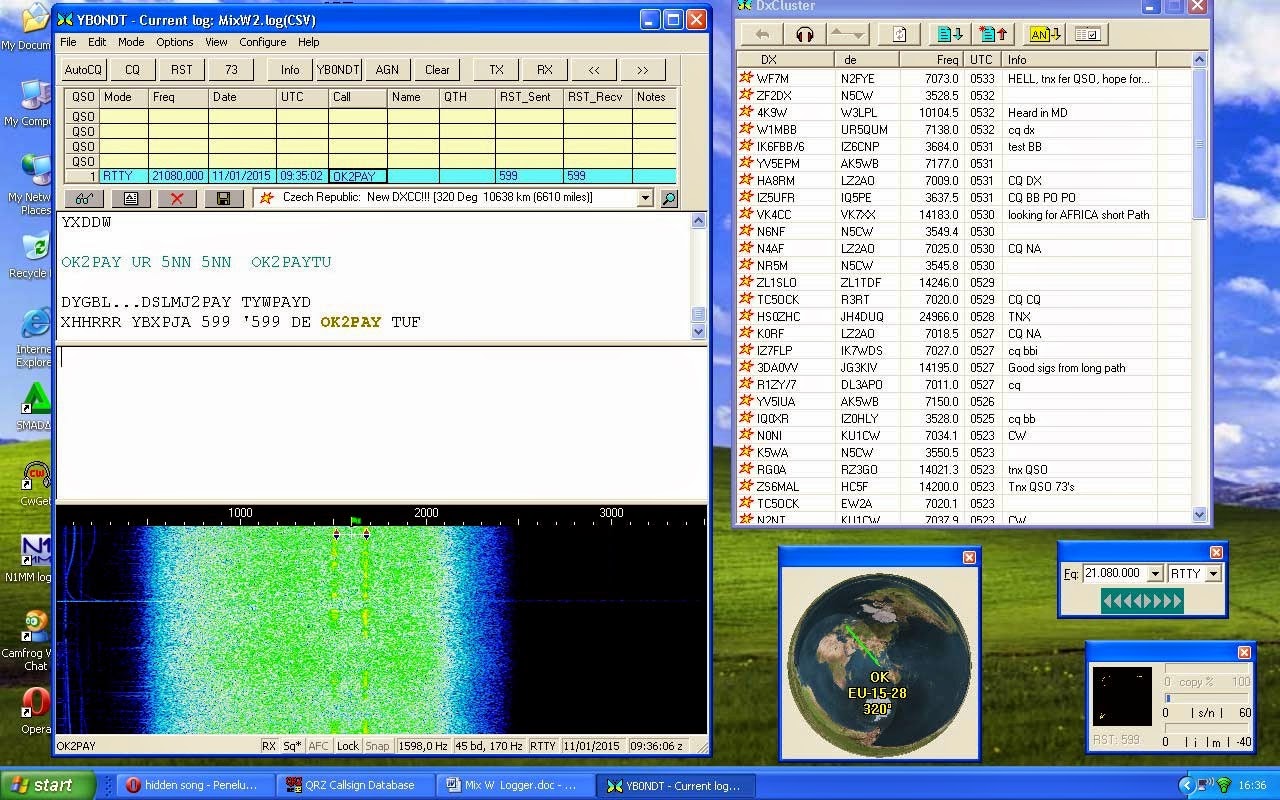Image resolution: width=1280 pixels, height=800 pixels.
Task: Click the headphones icon in DxCluster toolbar
Action: point(804,34)
